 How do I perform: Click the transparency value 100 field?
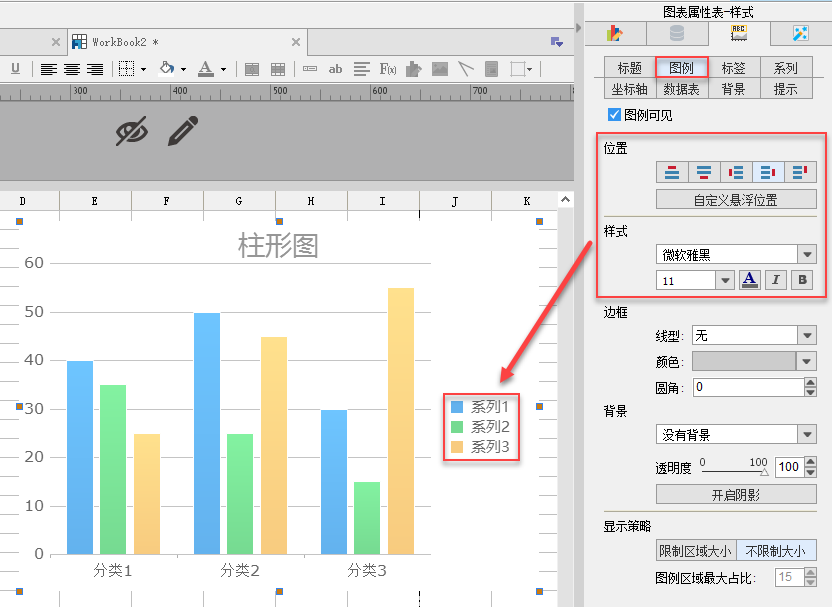pyautogui.click(x=790, y=467)
